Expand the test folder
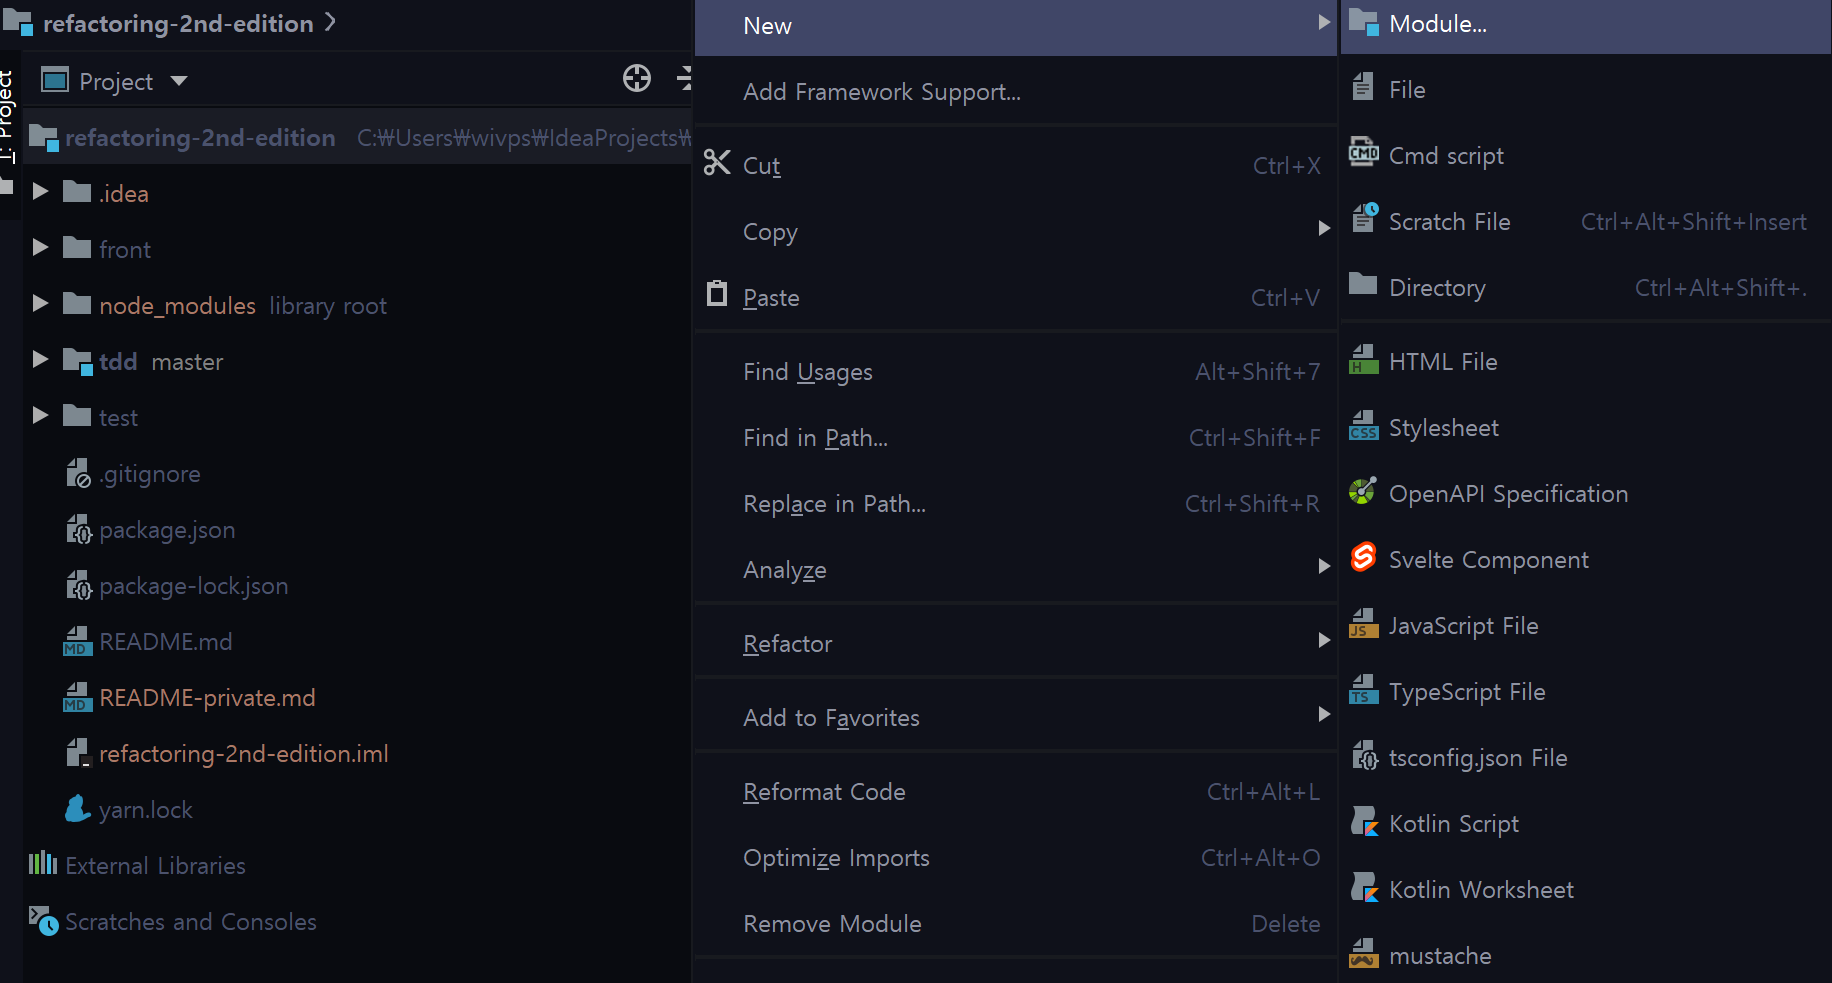The height and width of the screenshot is (983, 1832). coord(40,415)
